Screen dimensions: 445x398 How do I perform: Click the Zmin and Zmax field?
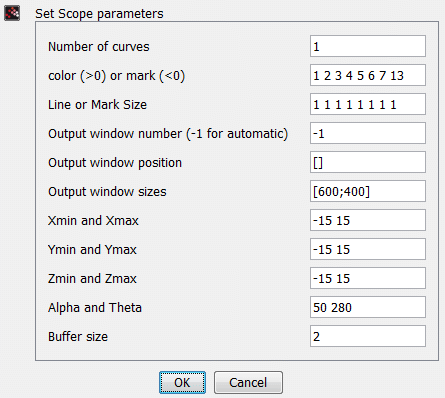[x=368, y=278]
